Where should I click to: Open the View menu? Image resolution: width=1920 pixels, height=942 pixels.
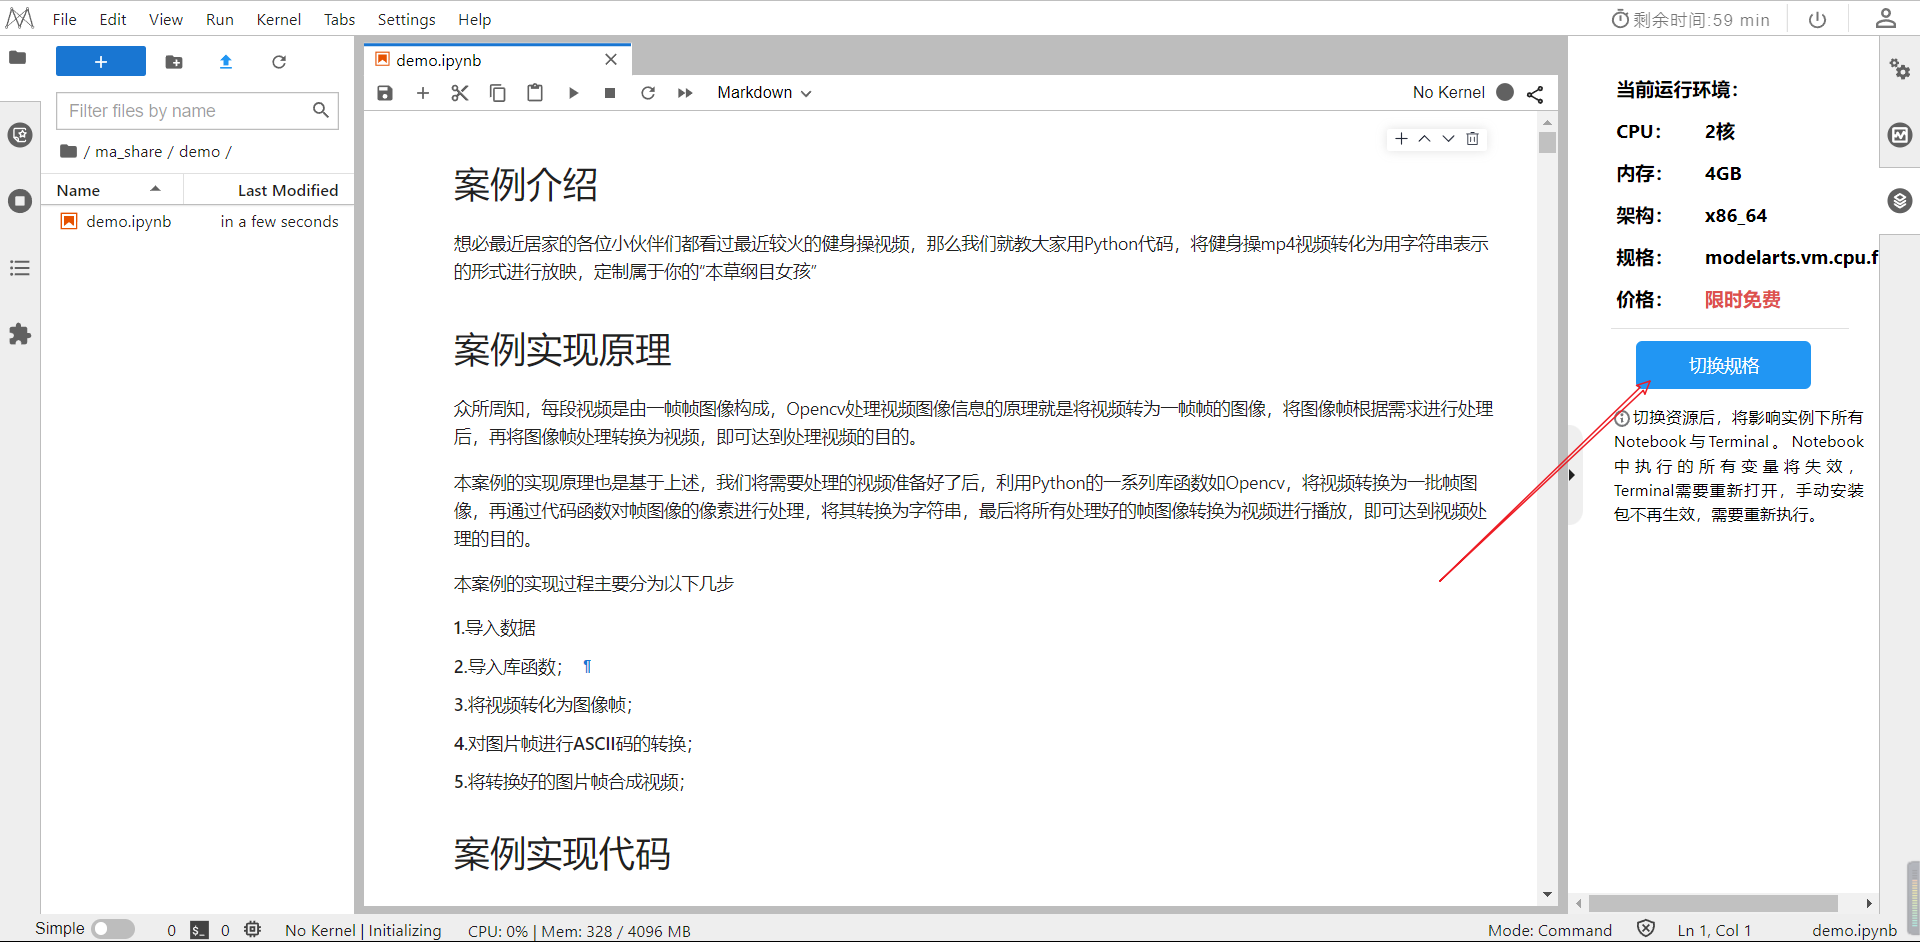(166, 19)
